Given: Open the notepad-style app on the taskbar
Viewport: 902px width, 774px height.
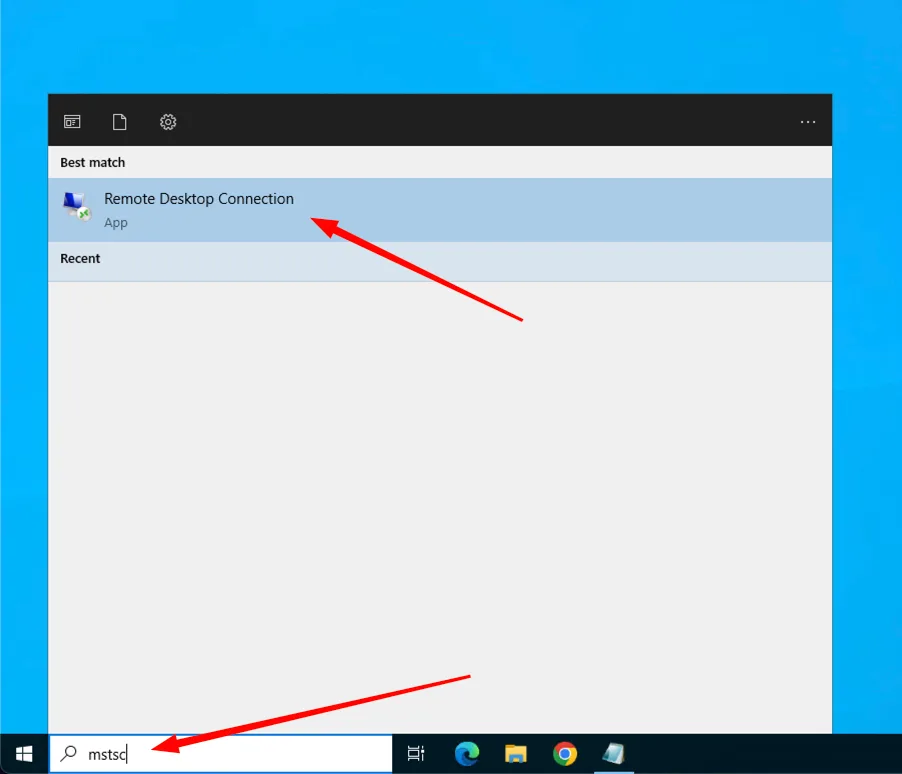Looking at the screenshot, I should click(x=613, y=754).
